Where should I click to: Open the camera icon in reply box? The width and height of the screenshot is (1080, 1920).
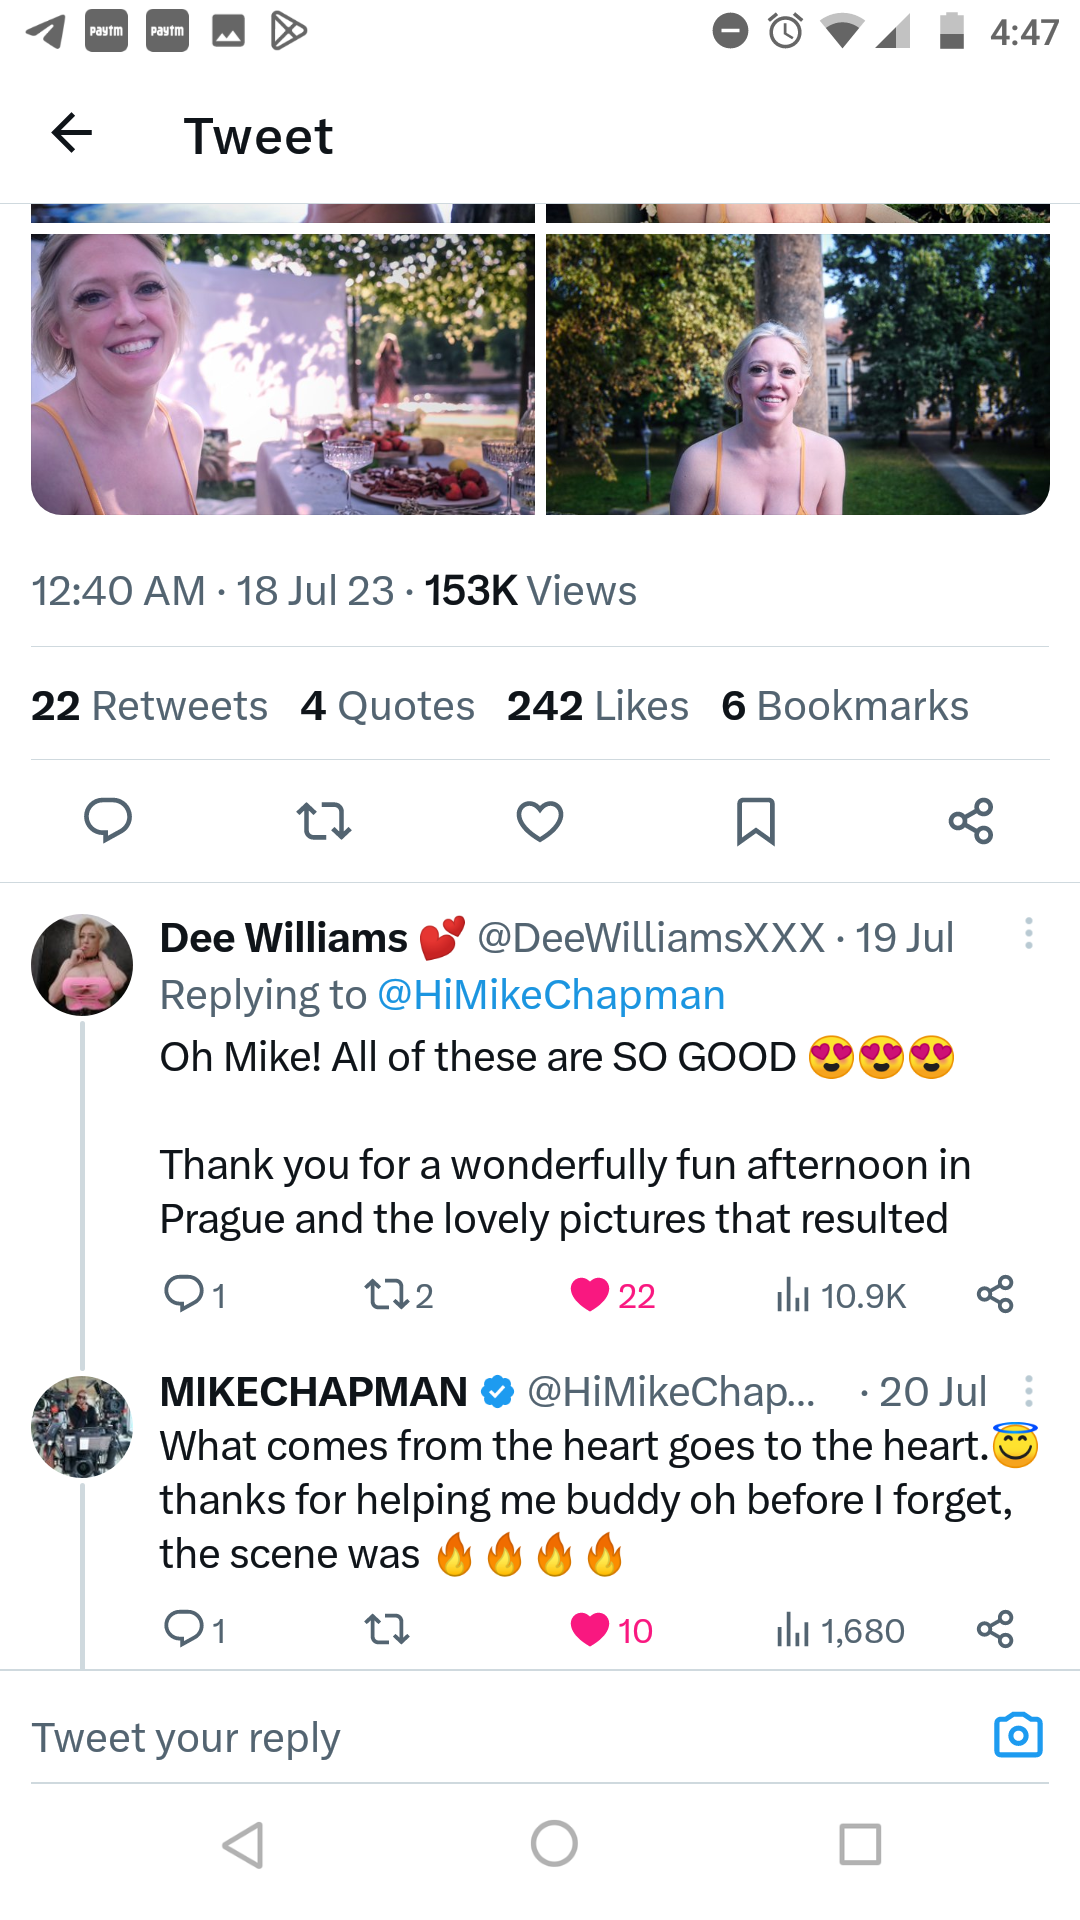1018,1736
